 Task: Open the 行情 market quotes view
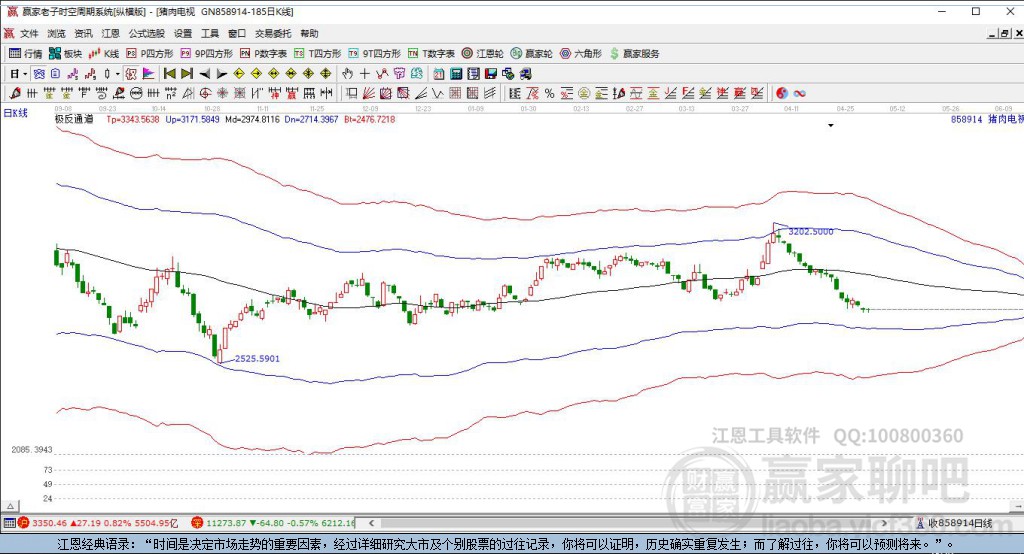coord(26,54)
